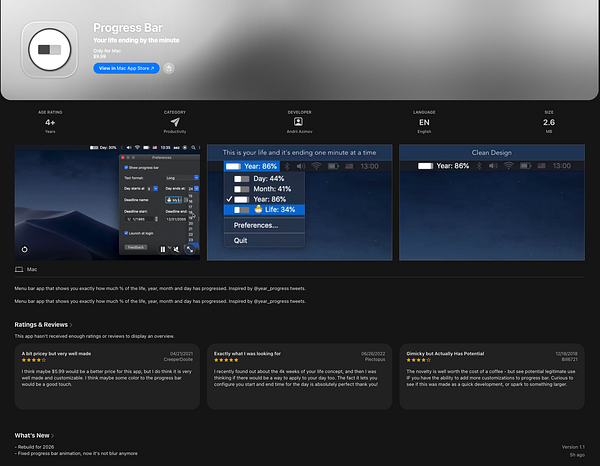600x466 pixels.
Task: Click the 'Year: 86%' progress bar in the 'Clean Design' screenshot
Action: (426, 166)
